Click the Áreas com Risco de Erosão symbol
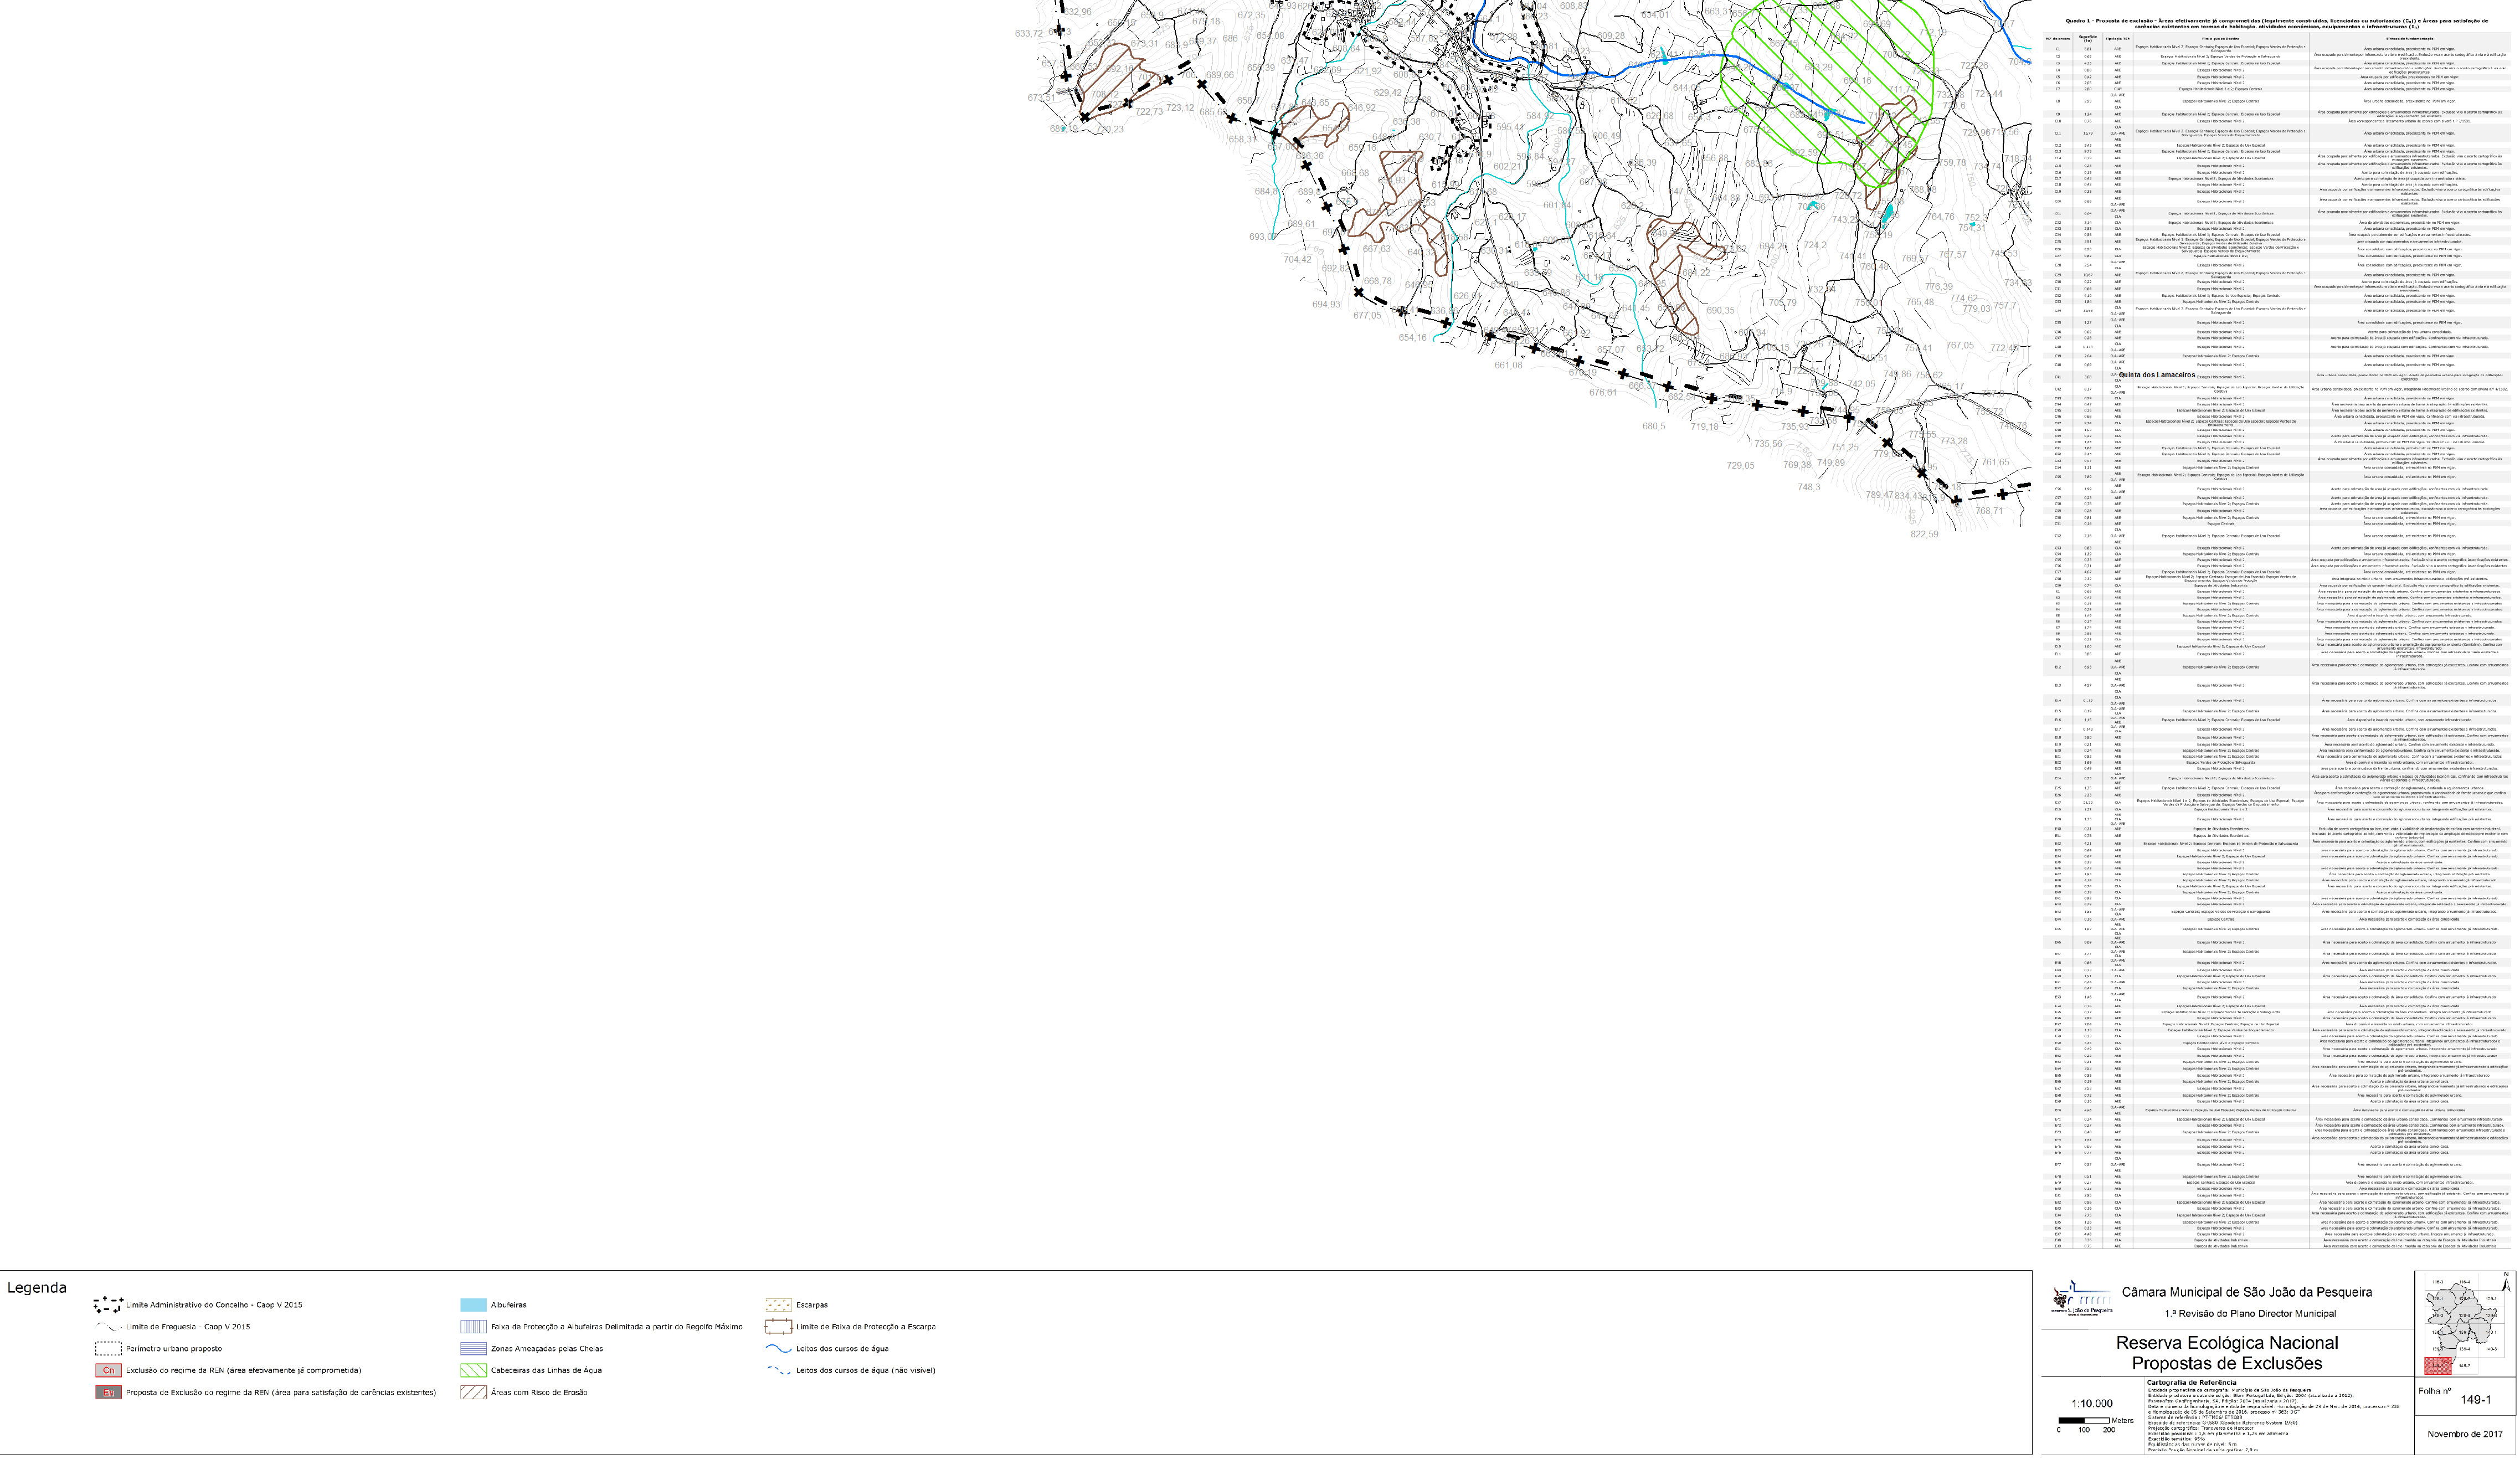Screen dimensions: 2520x1459 click(473, 1392)
